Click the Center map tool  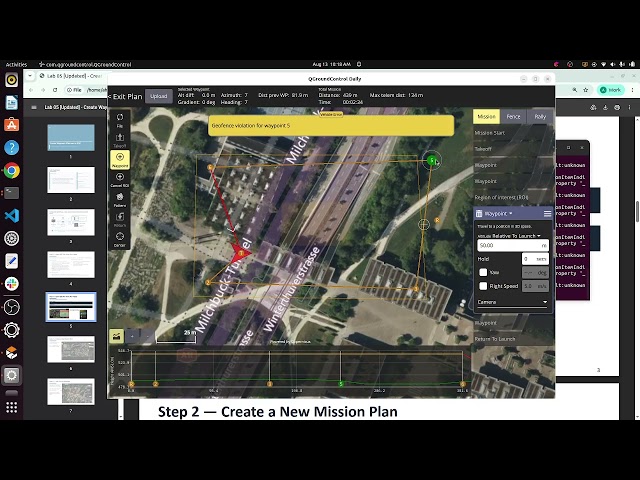(120, 239)
